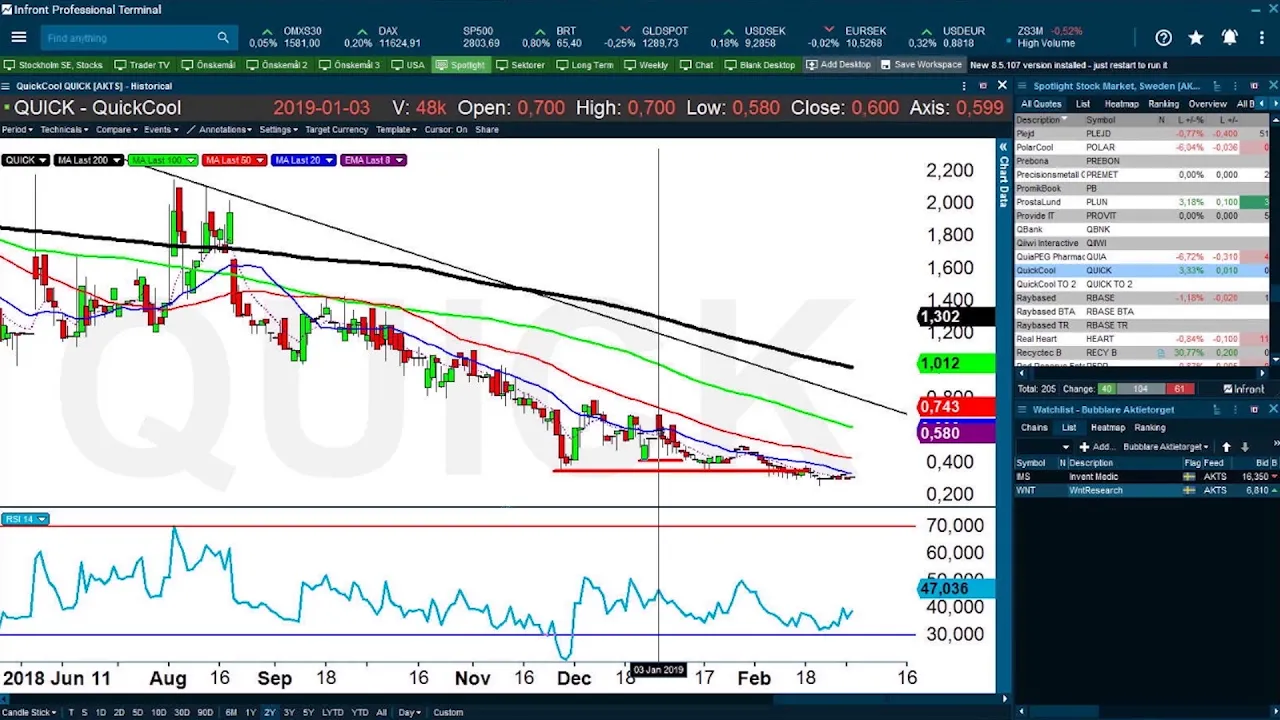This screenshot has height=720, width=1280.
Task: Select the 2Y period button
Action: (x=270, y=713)
